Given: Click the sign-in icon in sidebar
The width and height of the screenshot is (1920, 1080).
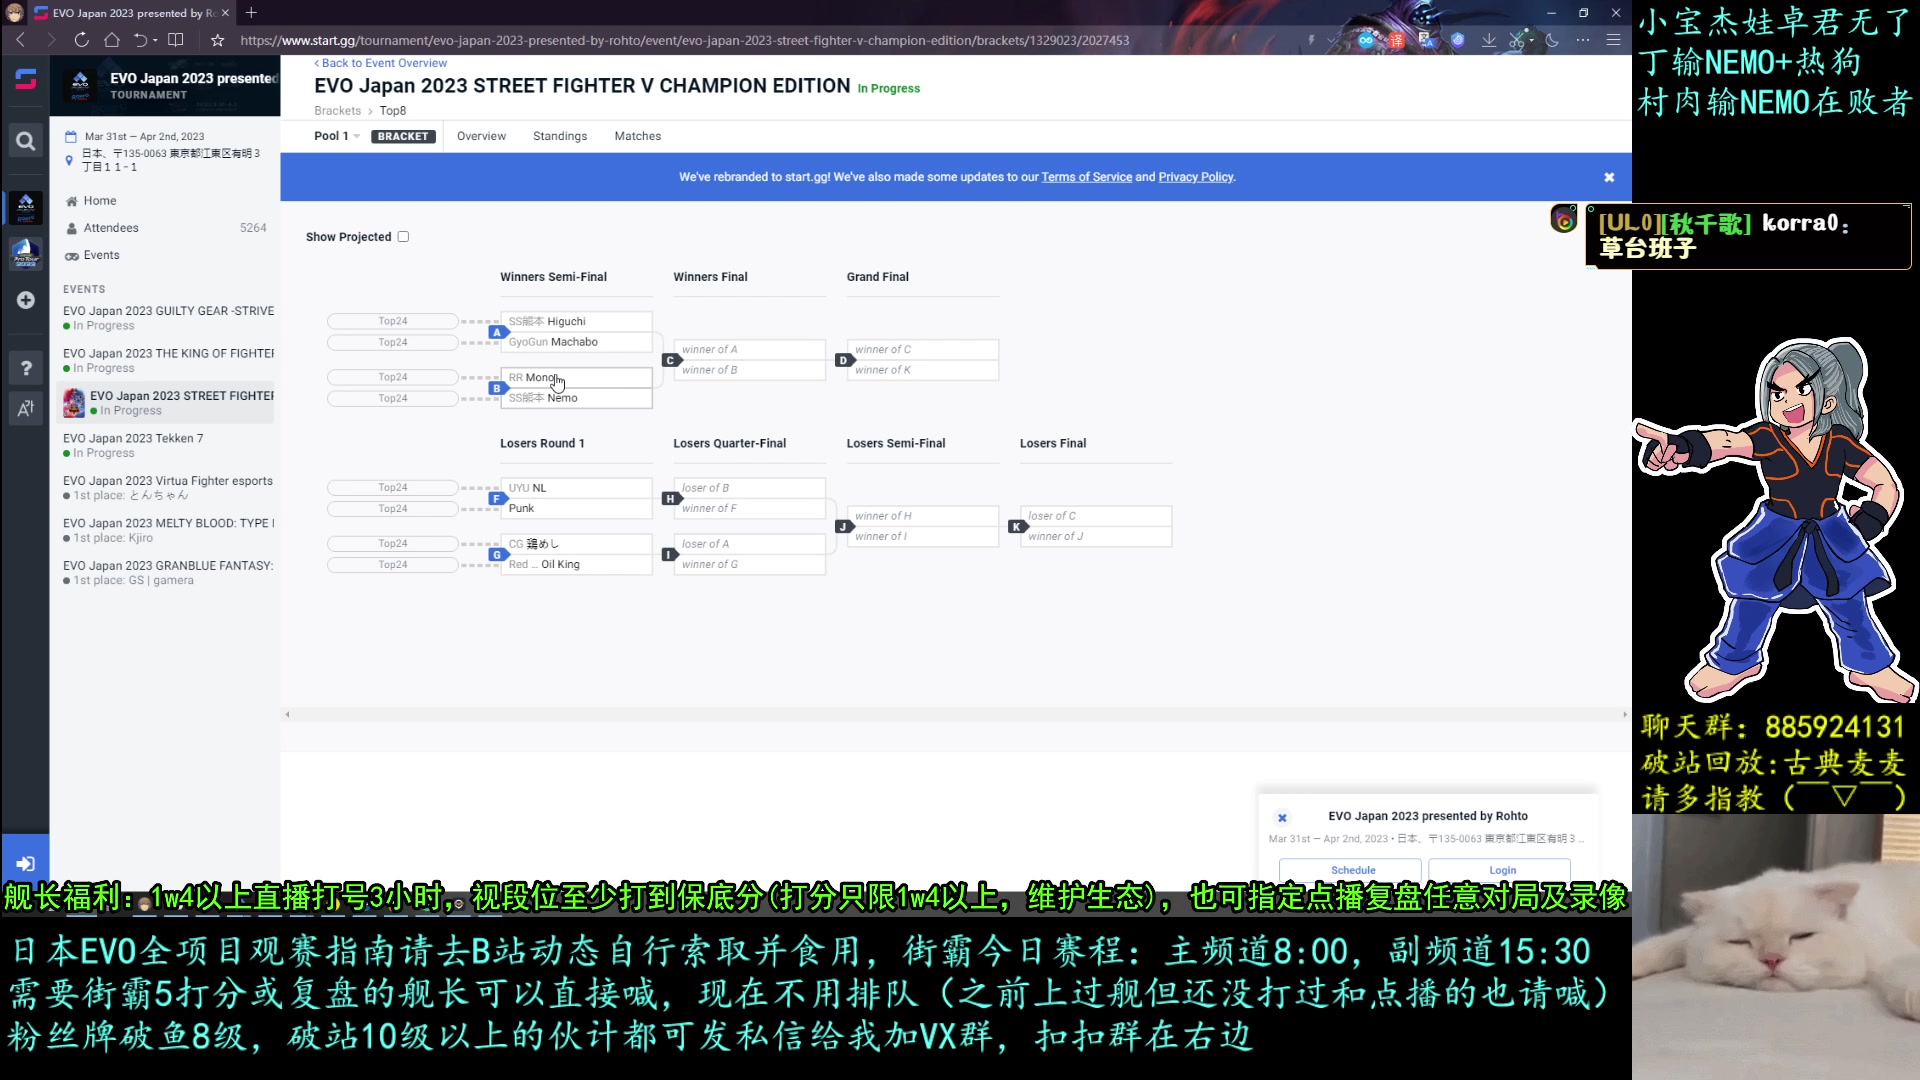Looking at the screenshot, I should tap(25, 864).
